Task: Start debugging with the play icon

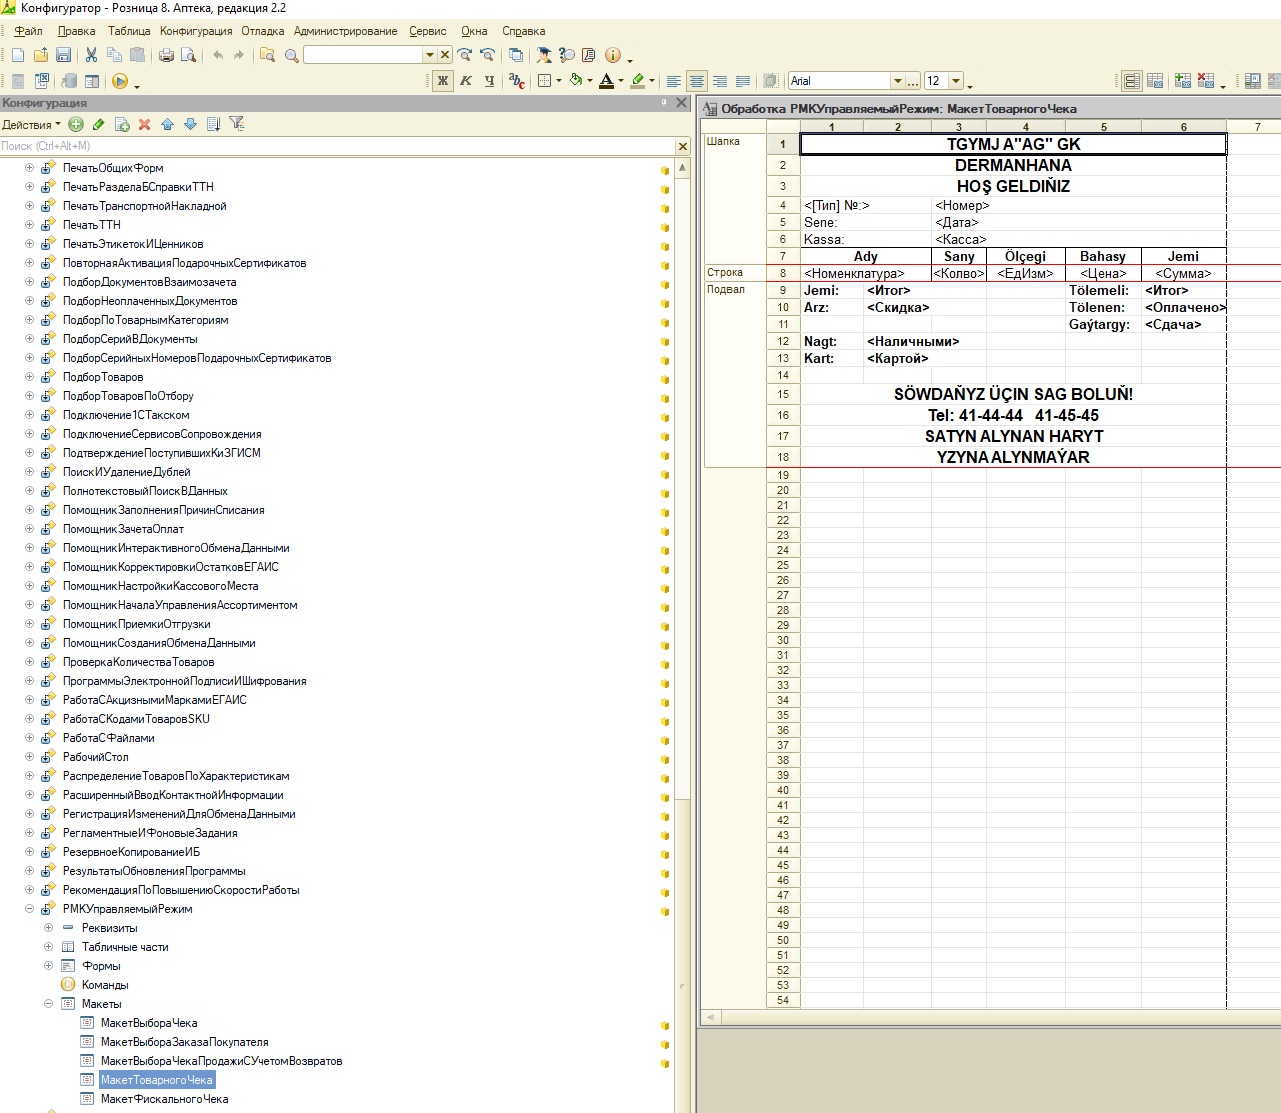Action: click(x=120, y=81)
